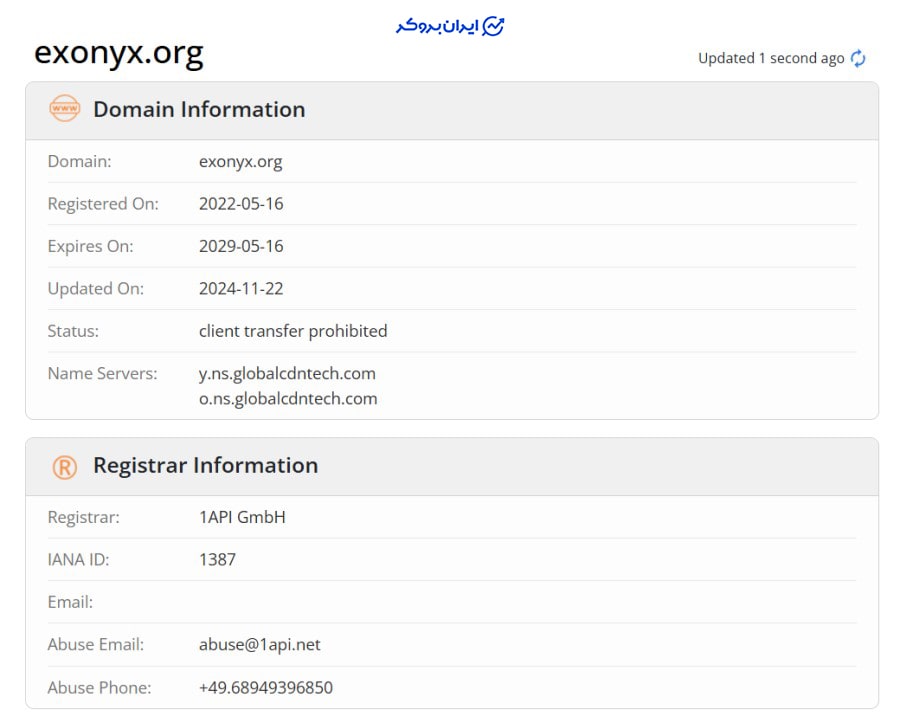This screenshot has width=900, height=723.
Task: Click name server o.ns.globalcdntech.com
Action: tap(288, 399)
